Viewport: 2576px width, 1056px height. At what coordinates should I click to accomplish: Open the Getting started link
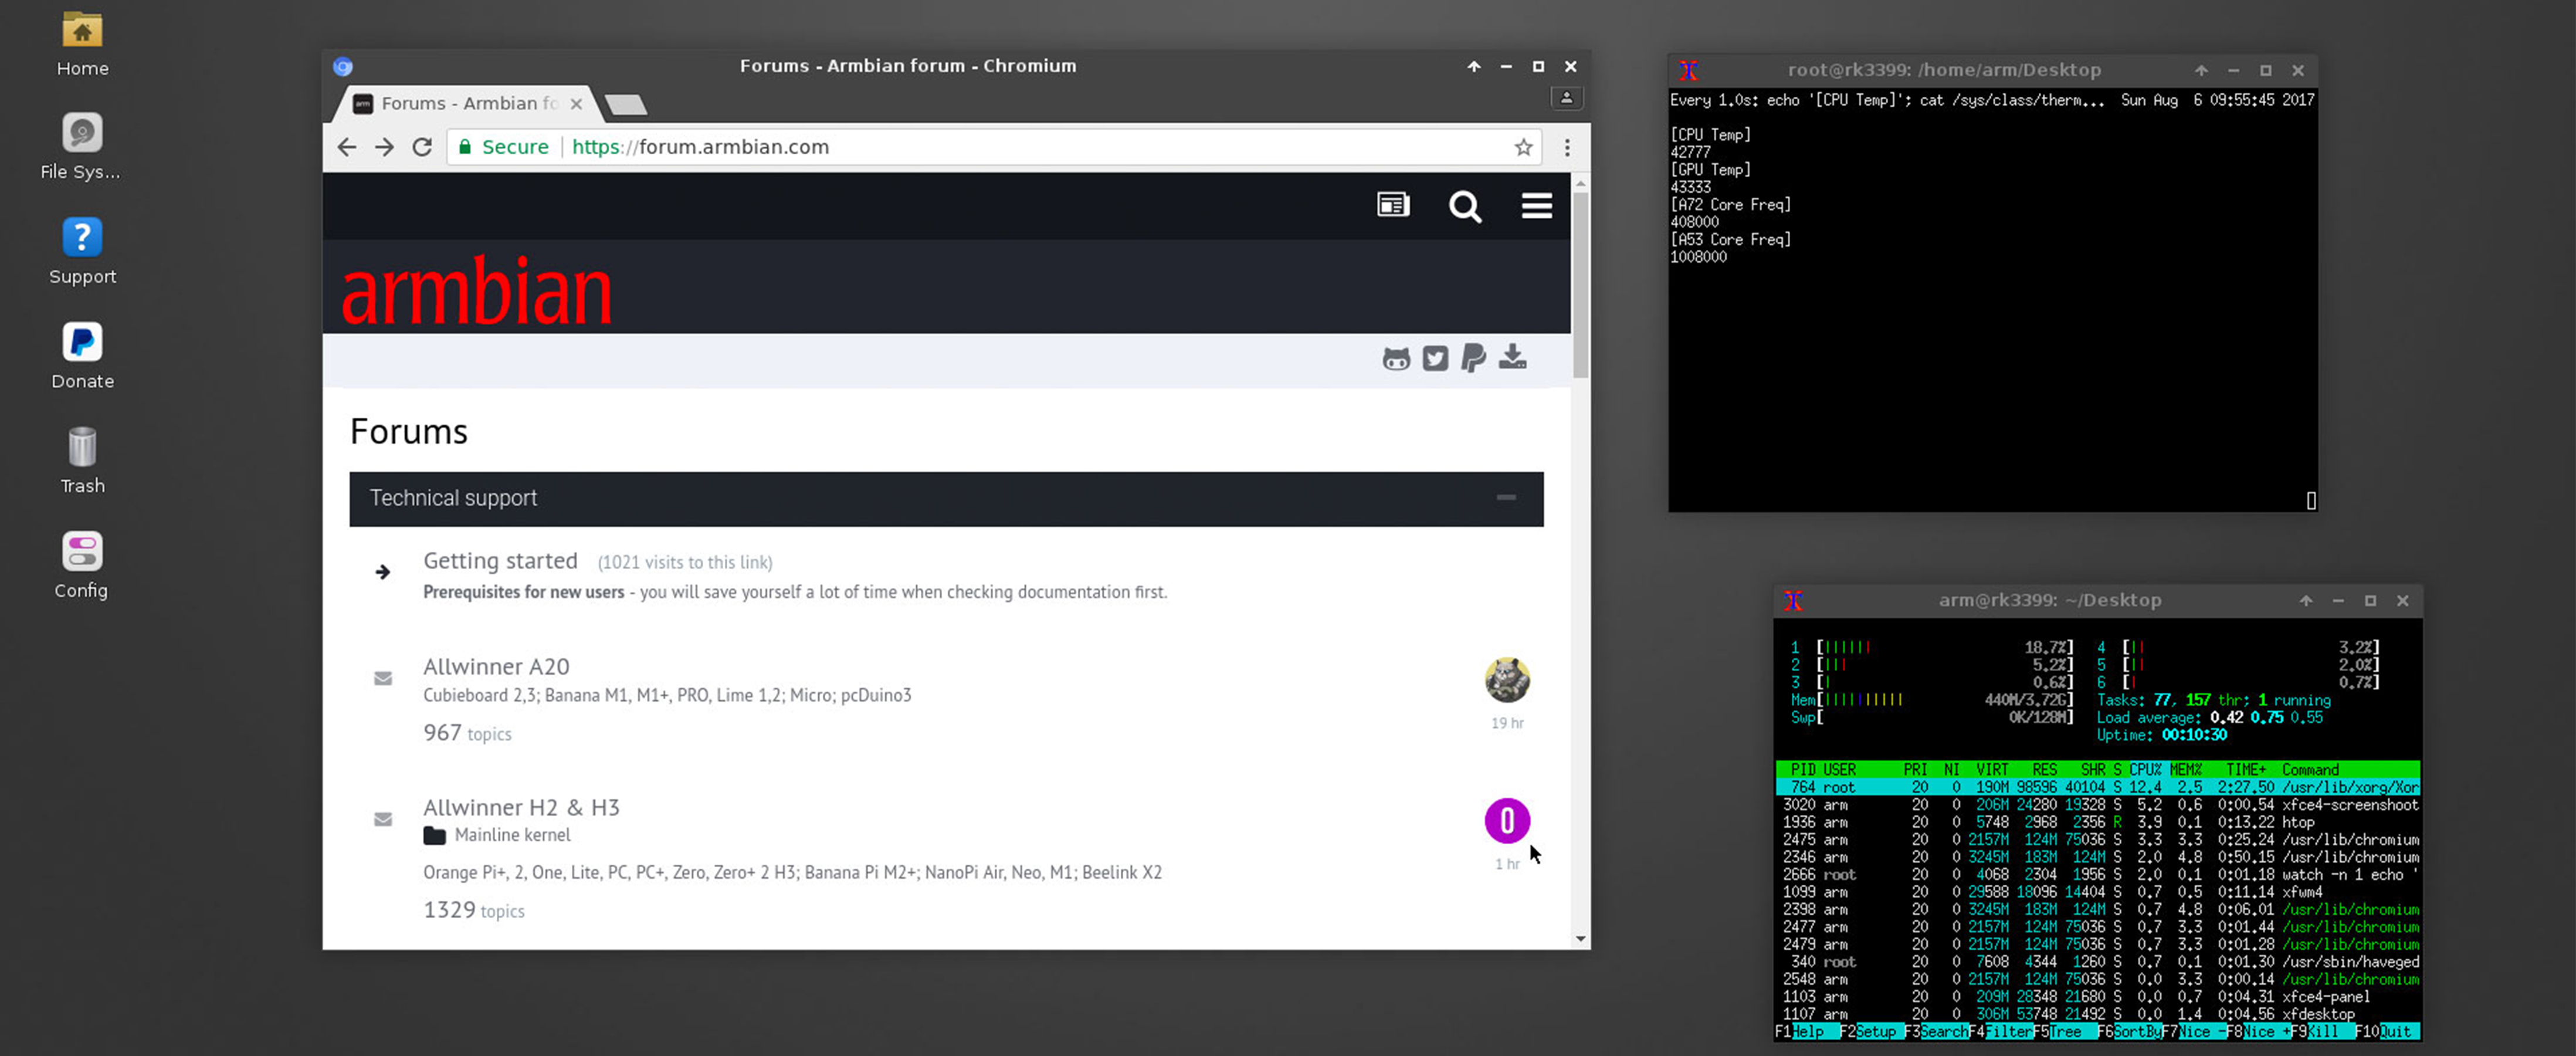500,561
